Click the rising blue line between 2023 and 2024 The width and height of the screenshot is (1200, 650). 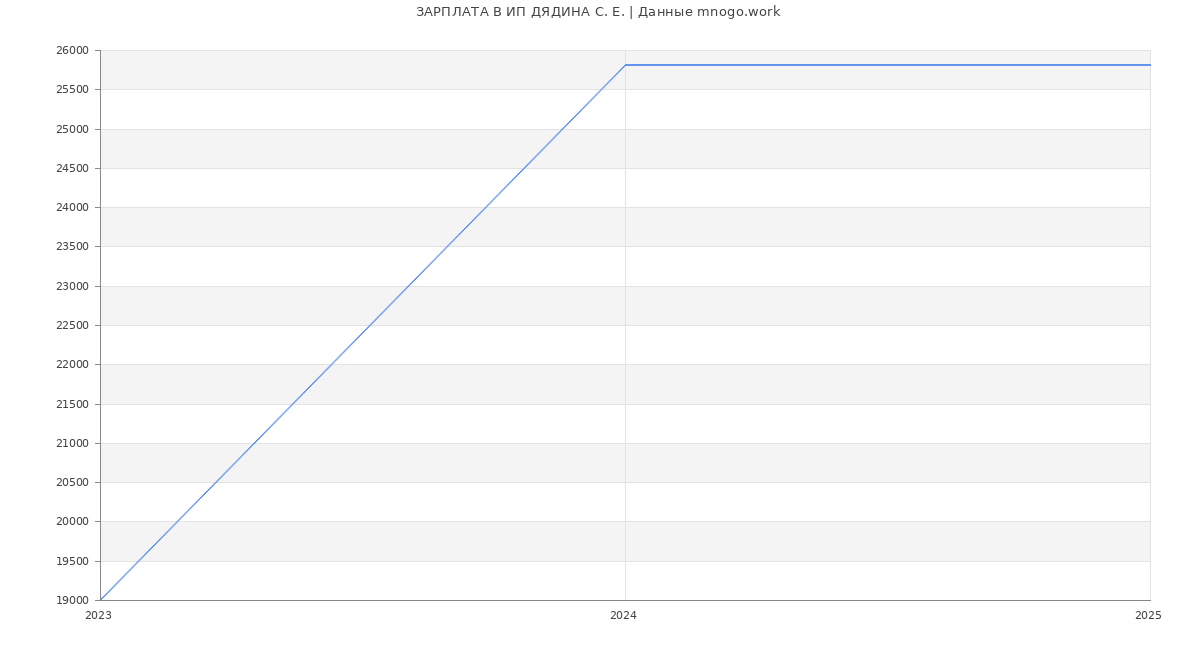(x=363, y=332)
